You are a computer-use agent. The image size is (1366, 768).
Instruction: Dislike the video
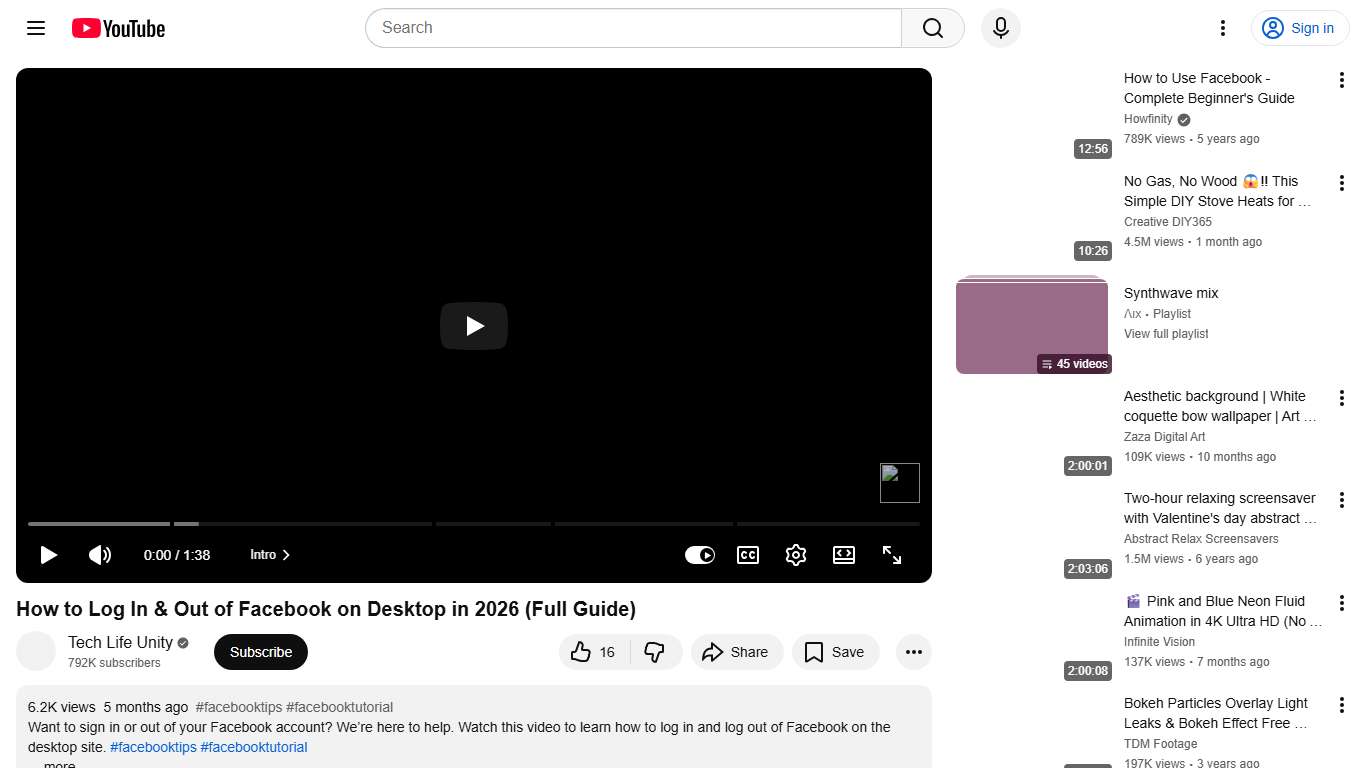coord(656,651)
